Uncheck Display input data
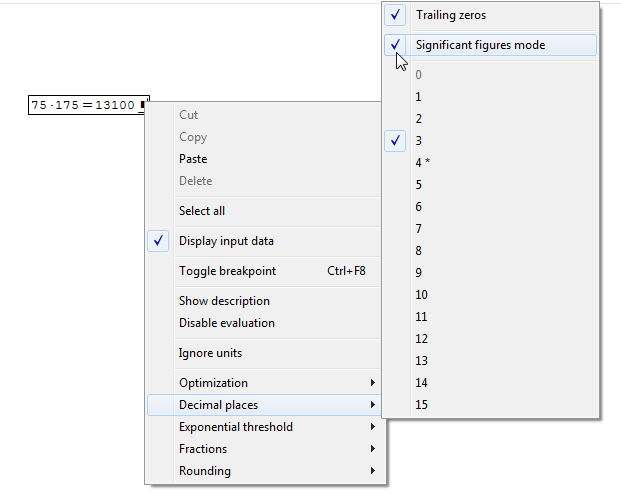The image size is (621, 493). 226,241
